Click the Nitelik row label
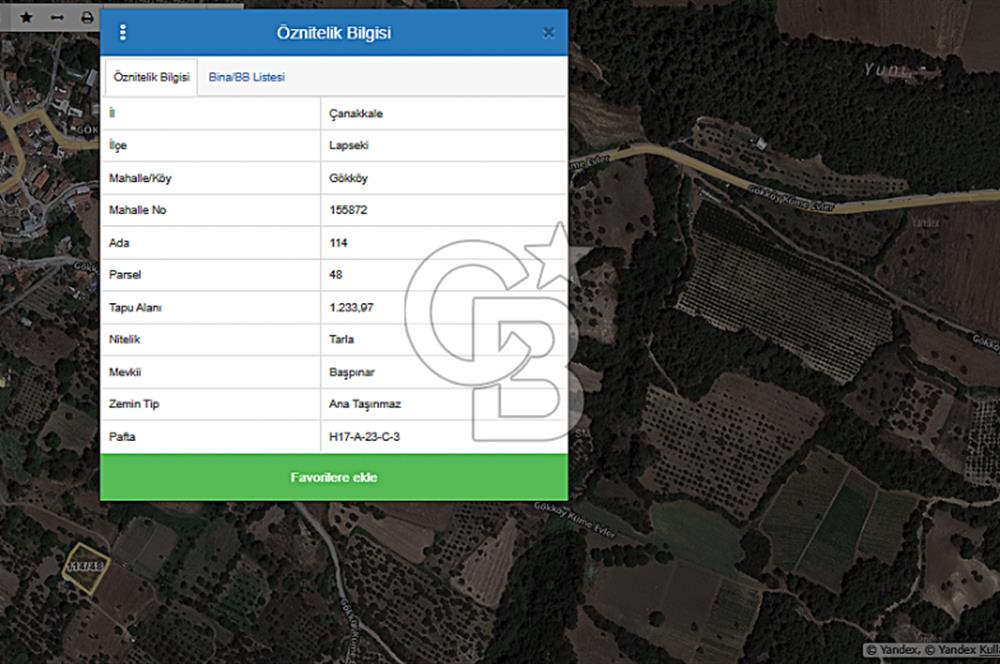The height and width of the screenshot is (664, 1000). [x=124, y=339]
